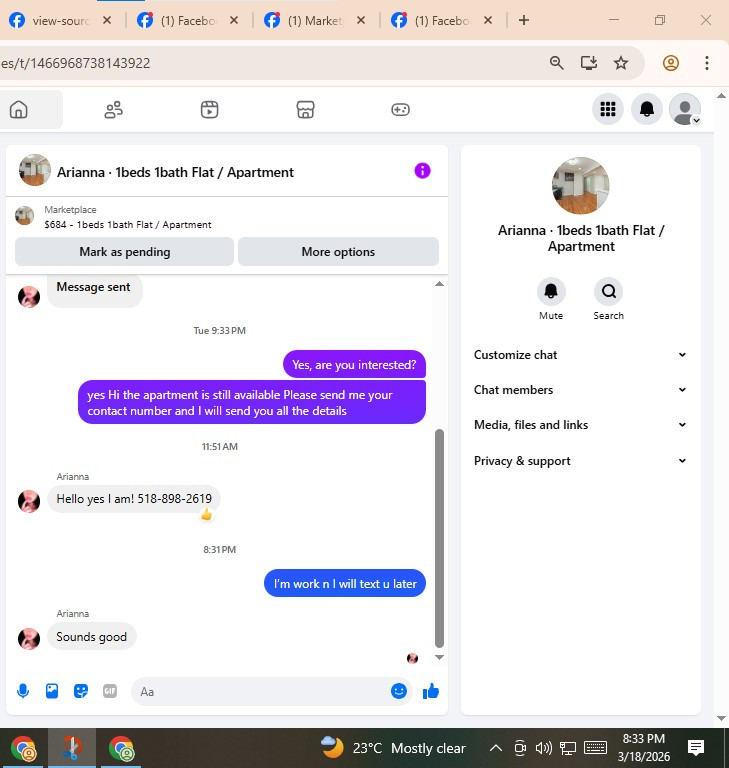The height and width of the screenshot is (768, 729).
Task: Record a voice clip with the microphone
Action: pos(23,691)
